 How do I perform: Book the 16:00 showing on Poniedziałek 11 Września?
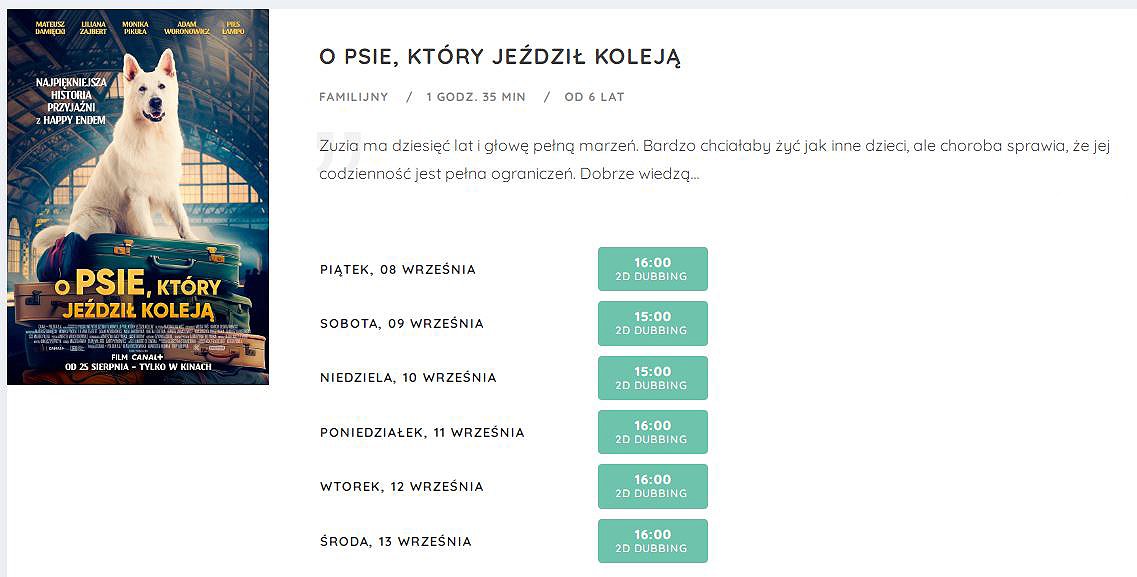[653, 432]
